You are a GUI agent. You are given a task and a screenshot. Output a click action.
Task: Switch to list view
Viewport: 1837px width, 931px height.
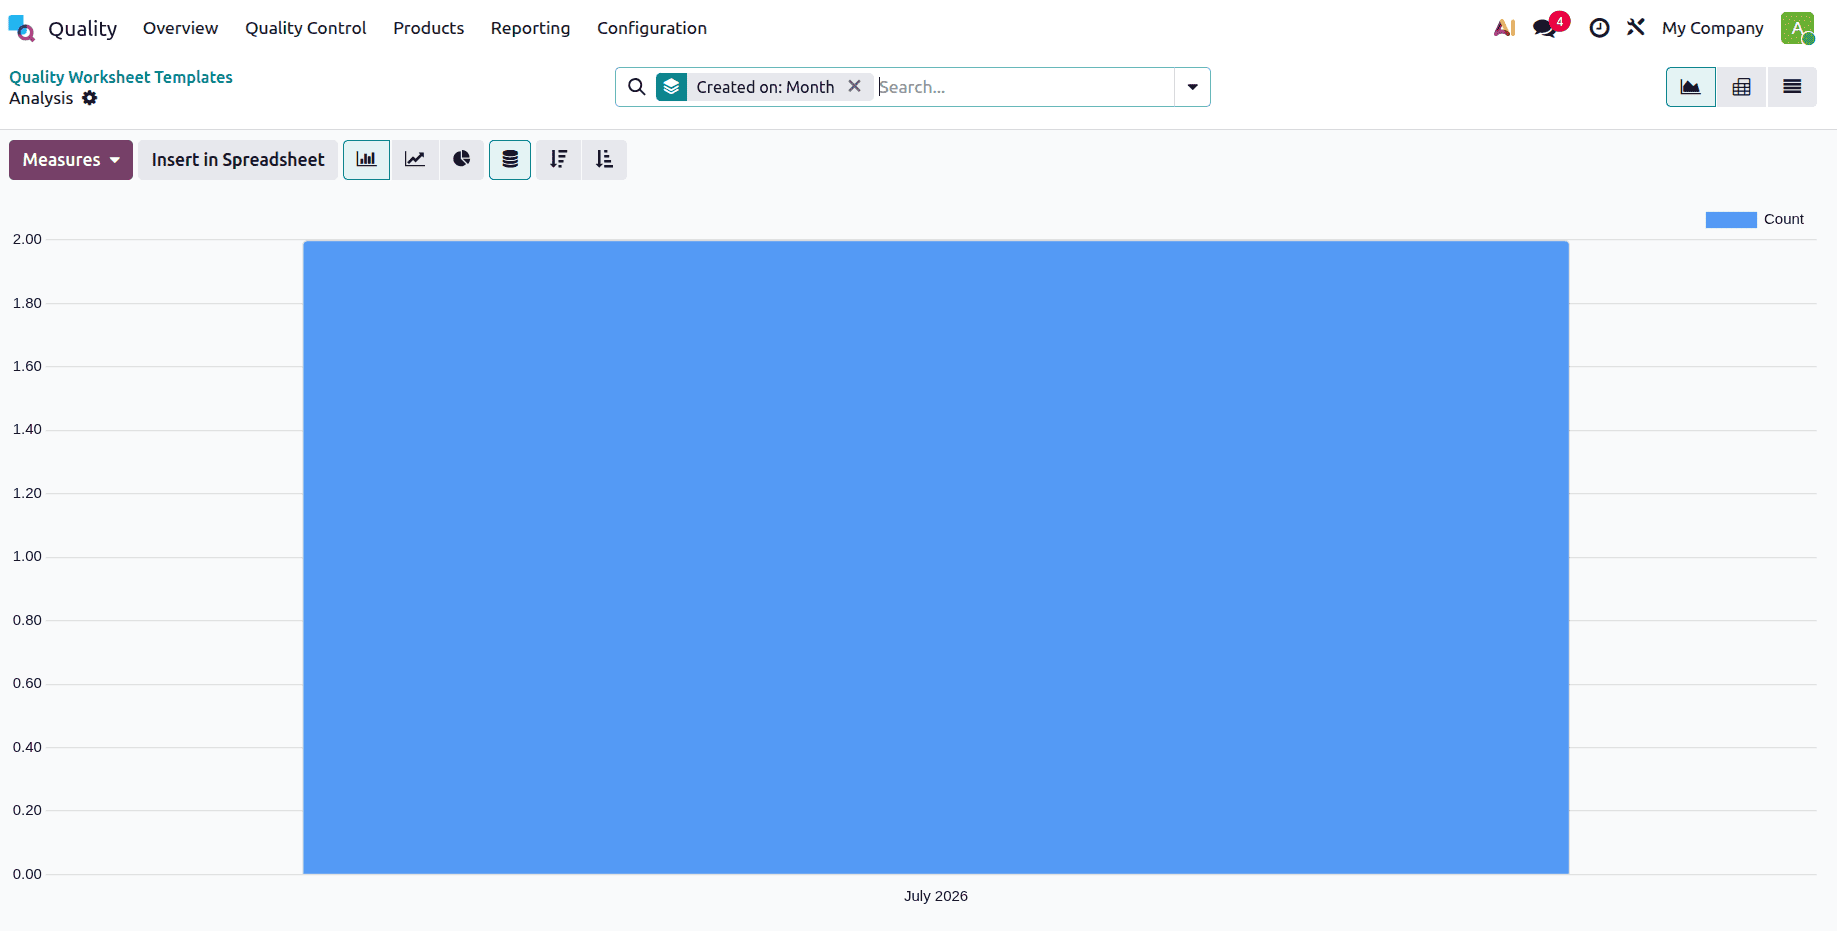click(1792, 87)
